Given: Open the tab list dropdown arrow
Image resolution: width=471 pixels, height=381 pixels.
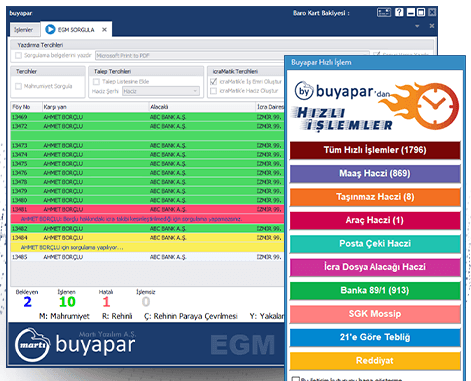Looking at the screenshot, I should [417, 26].
